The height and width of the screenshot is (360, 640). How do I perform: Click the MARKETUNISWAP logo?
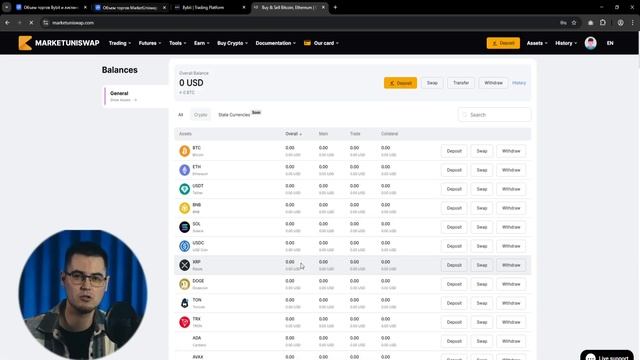[x=59, y=43]
